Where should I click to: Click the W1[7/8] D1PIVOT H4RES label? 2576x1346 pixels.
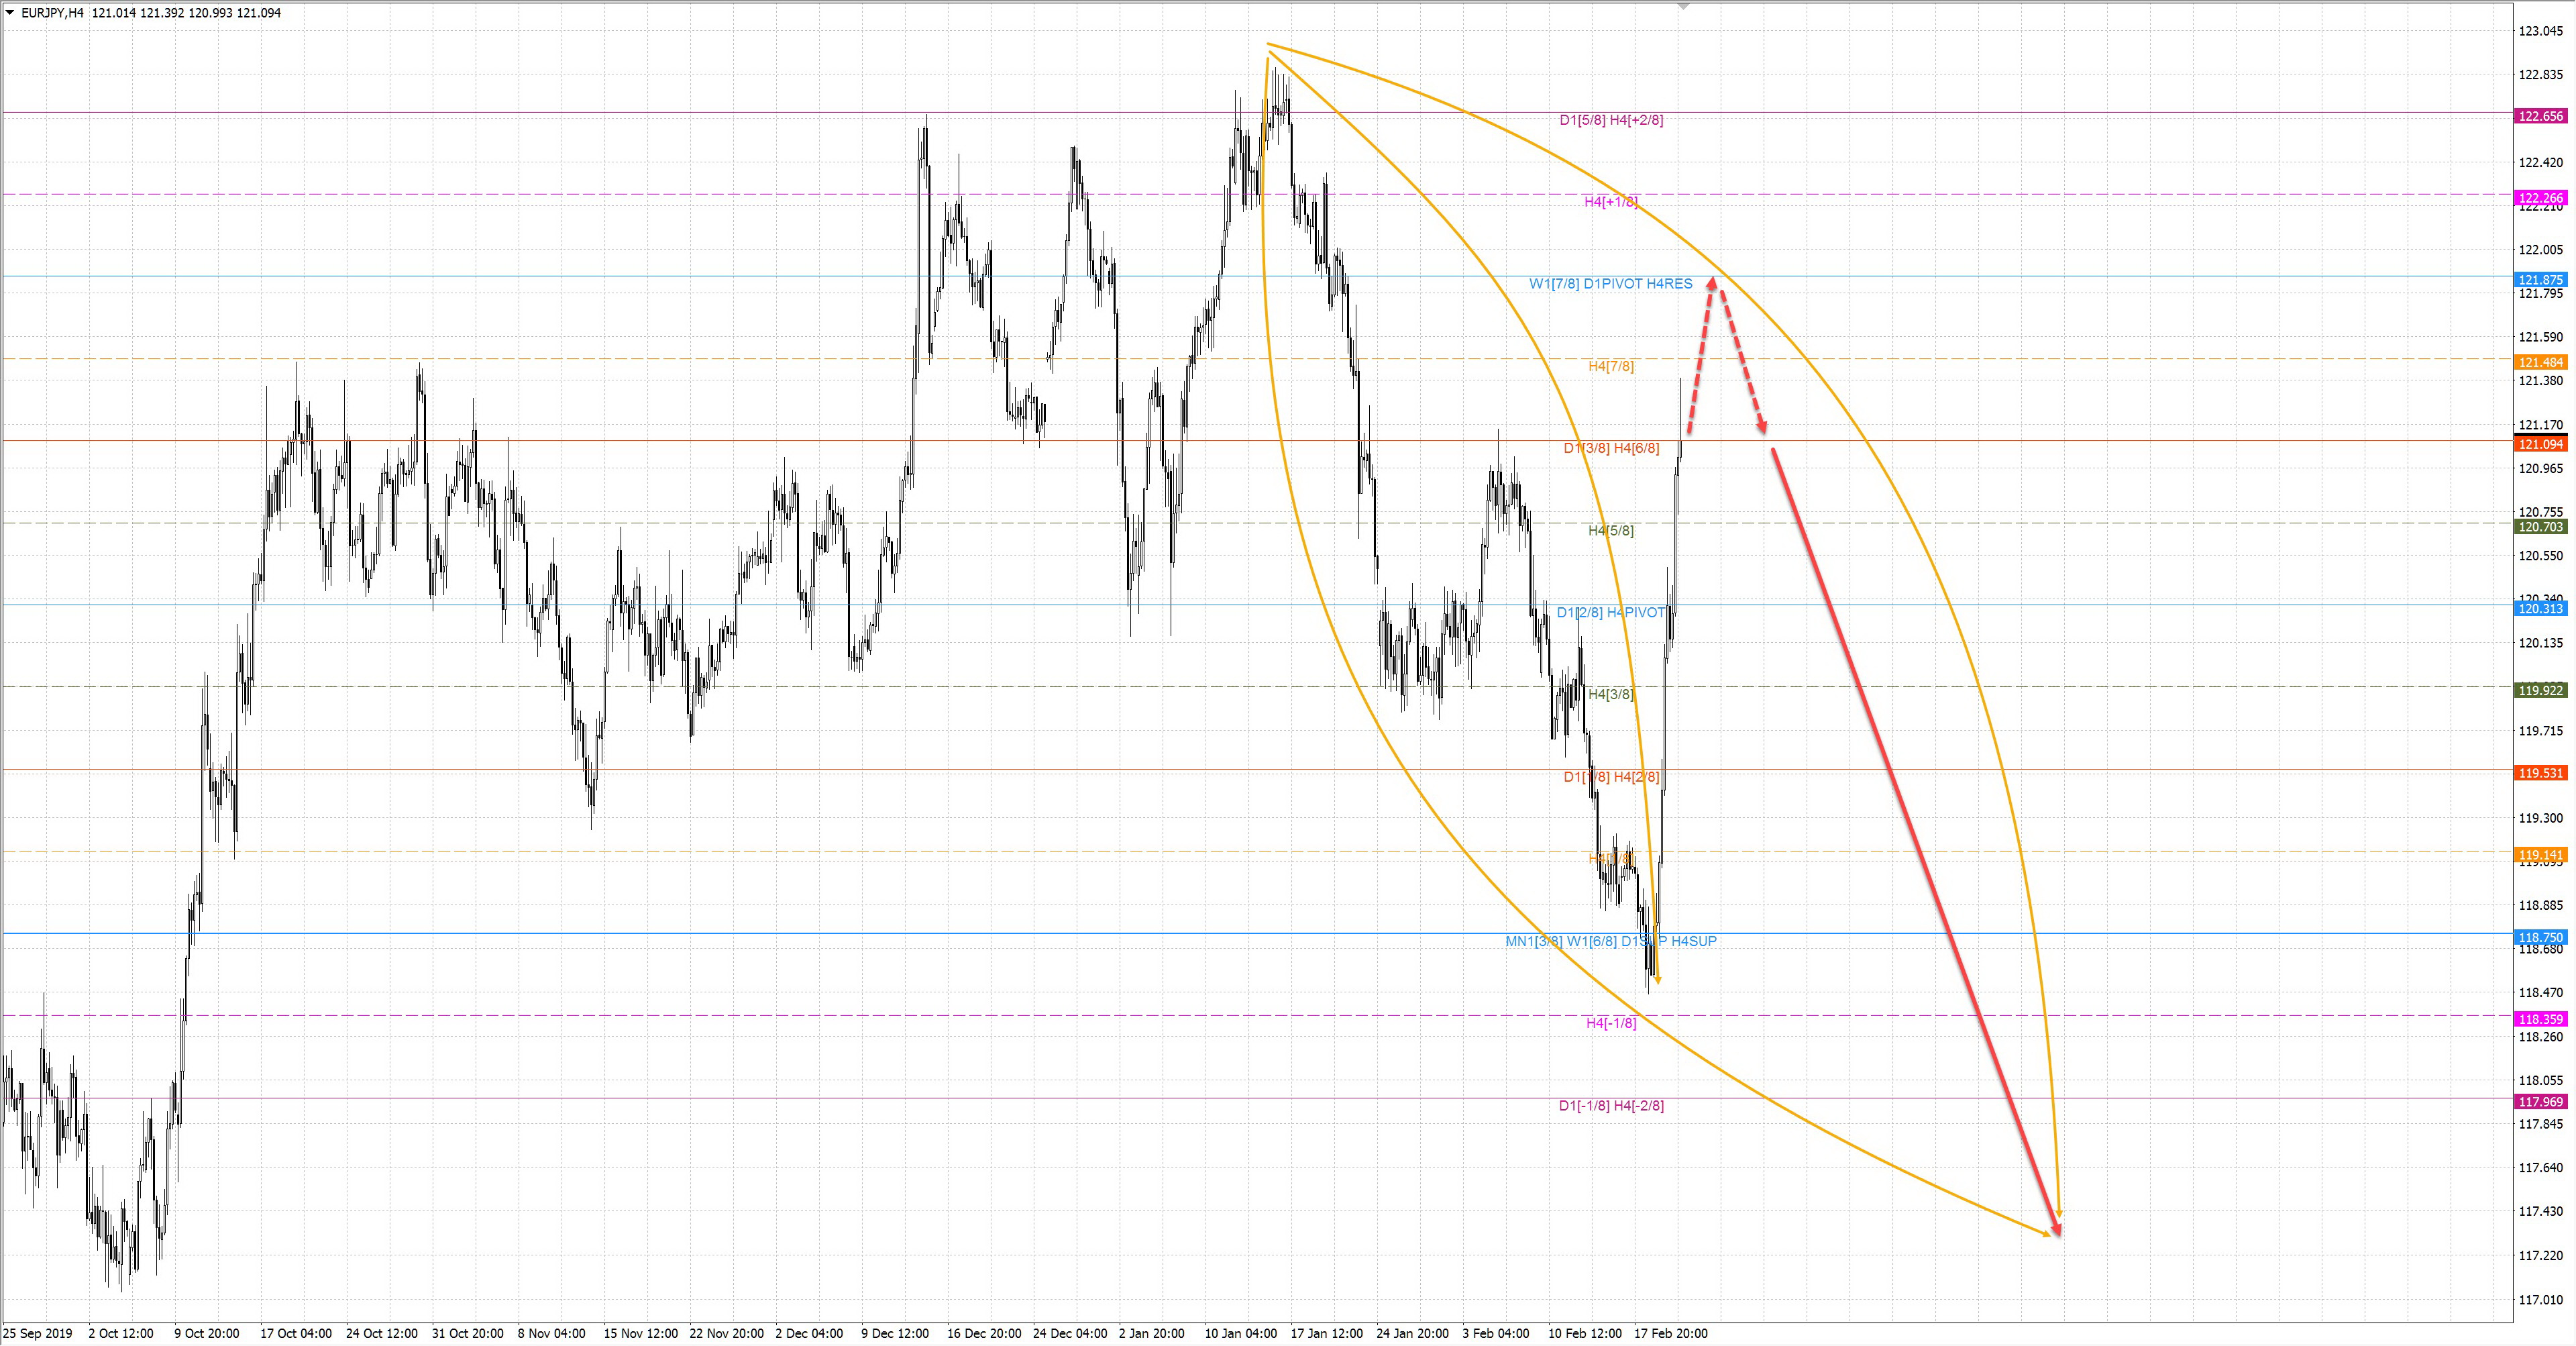pyautogui.click(x=1610, y=284)
